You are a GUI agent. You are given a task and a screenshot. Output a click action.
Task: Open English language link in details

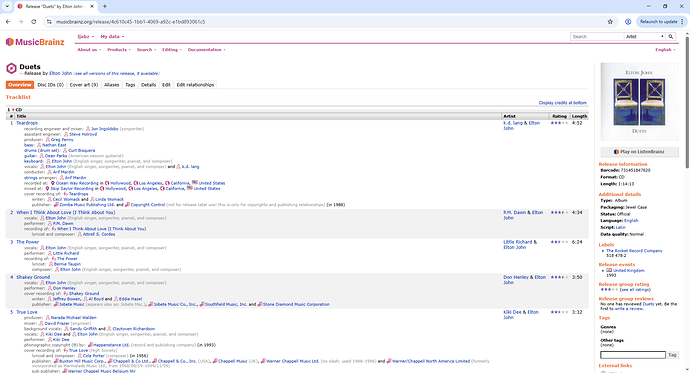(631, 221)
